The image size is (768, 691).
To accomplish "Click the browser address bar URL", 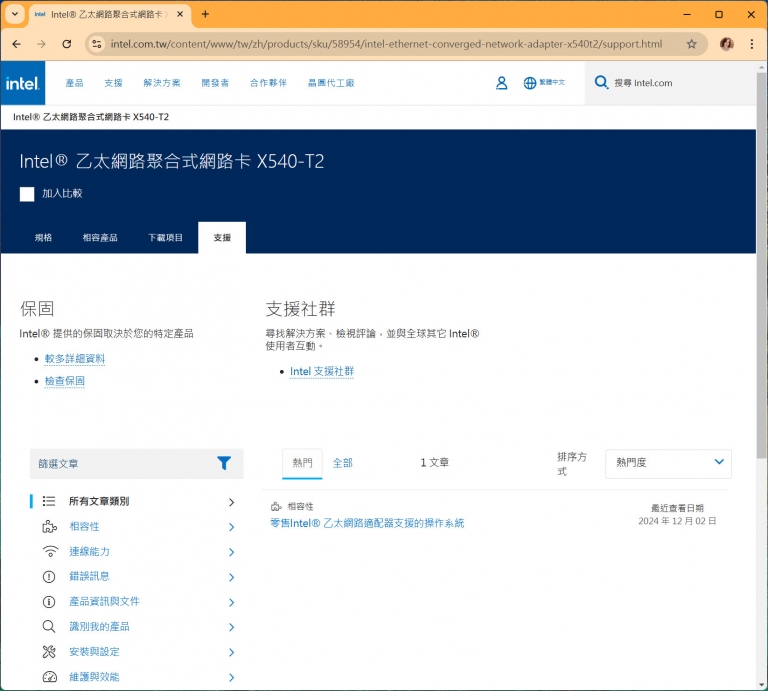I will 386,44.
